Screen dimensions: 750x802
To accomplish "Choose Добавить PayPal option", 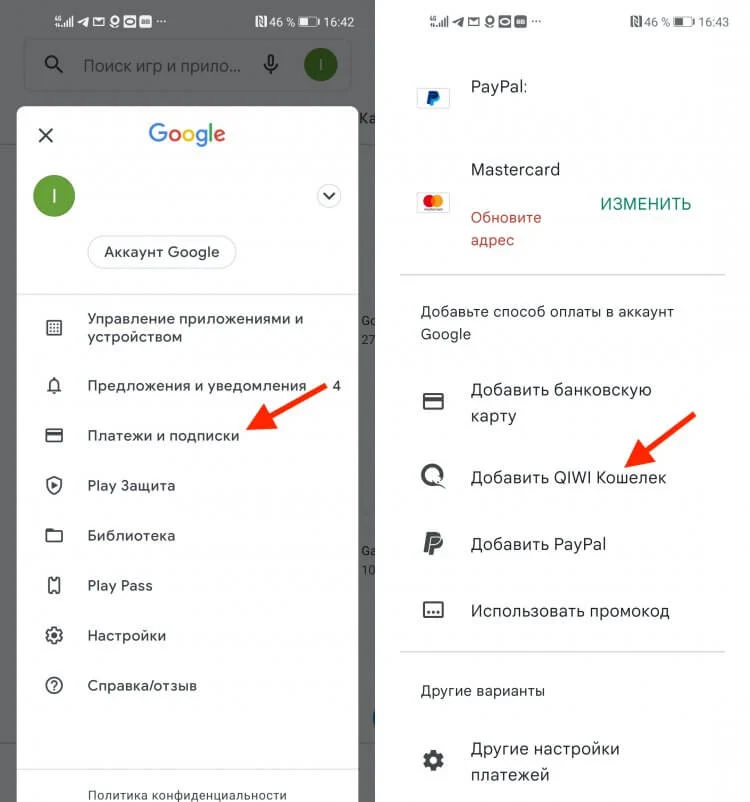I will pyautogui.click(x=562, y=544).
